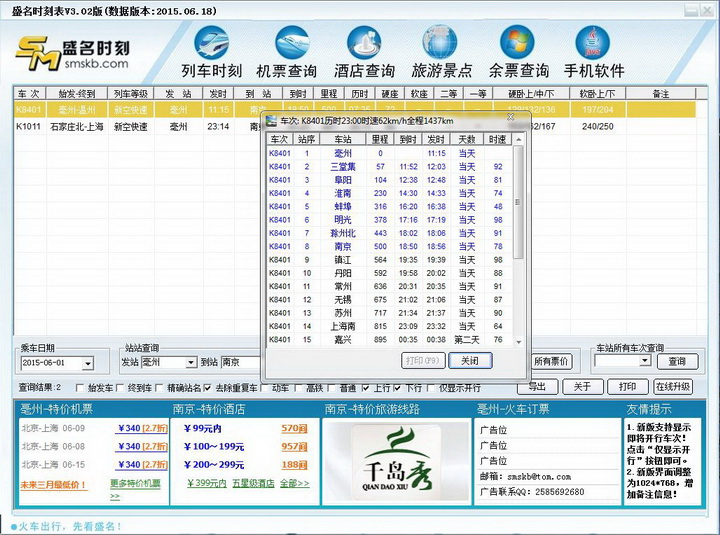Expand the 发站 station dropdown
Image resolution: width=720 pixels, height=535 pixels.
[191, 362]
